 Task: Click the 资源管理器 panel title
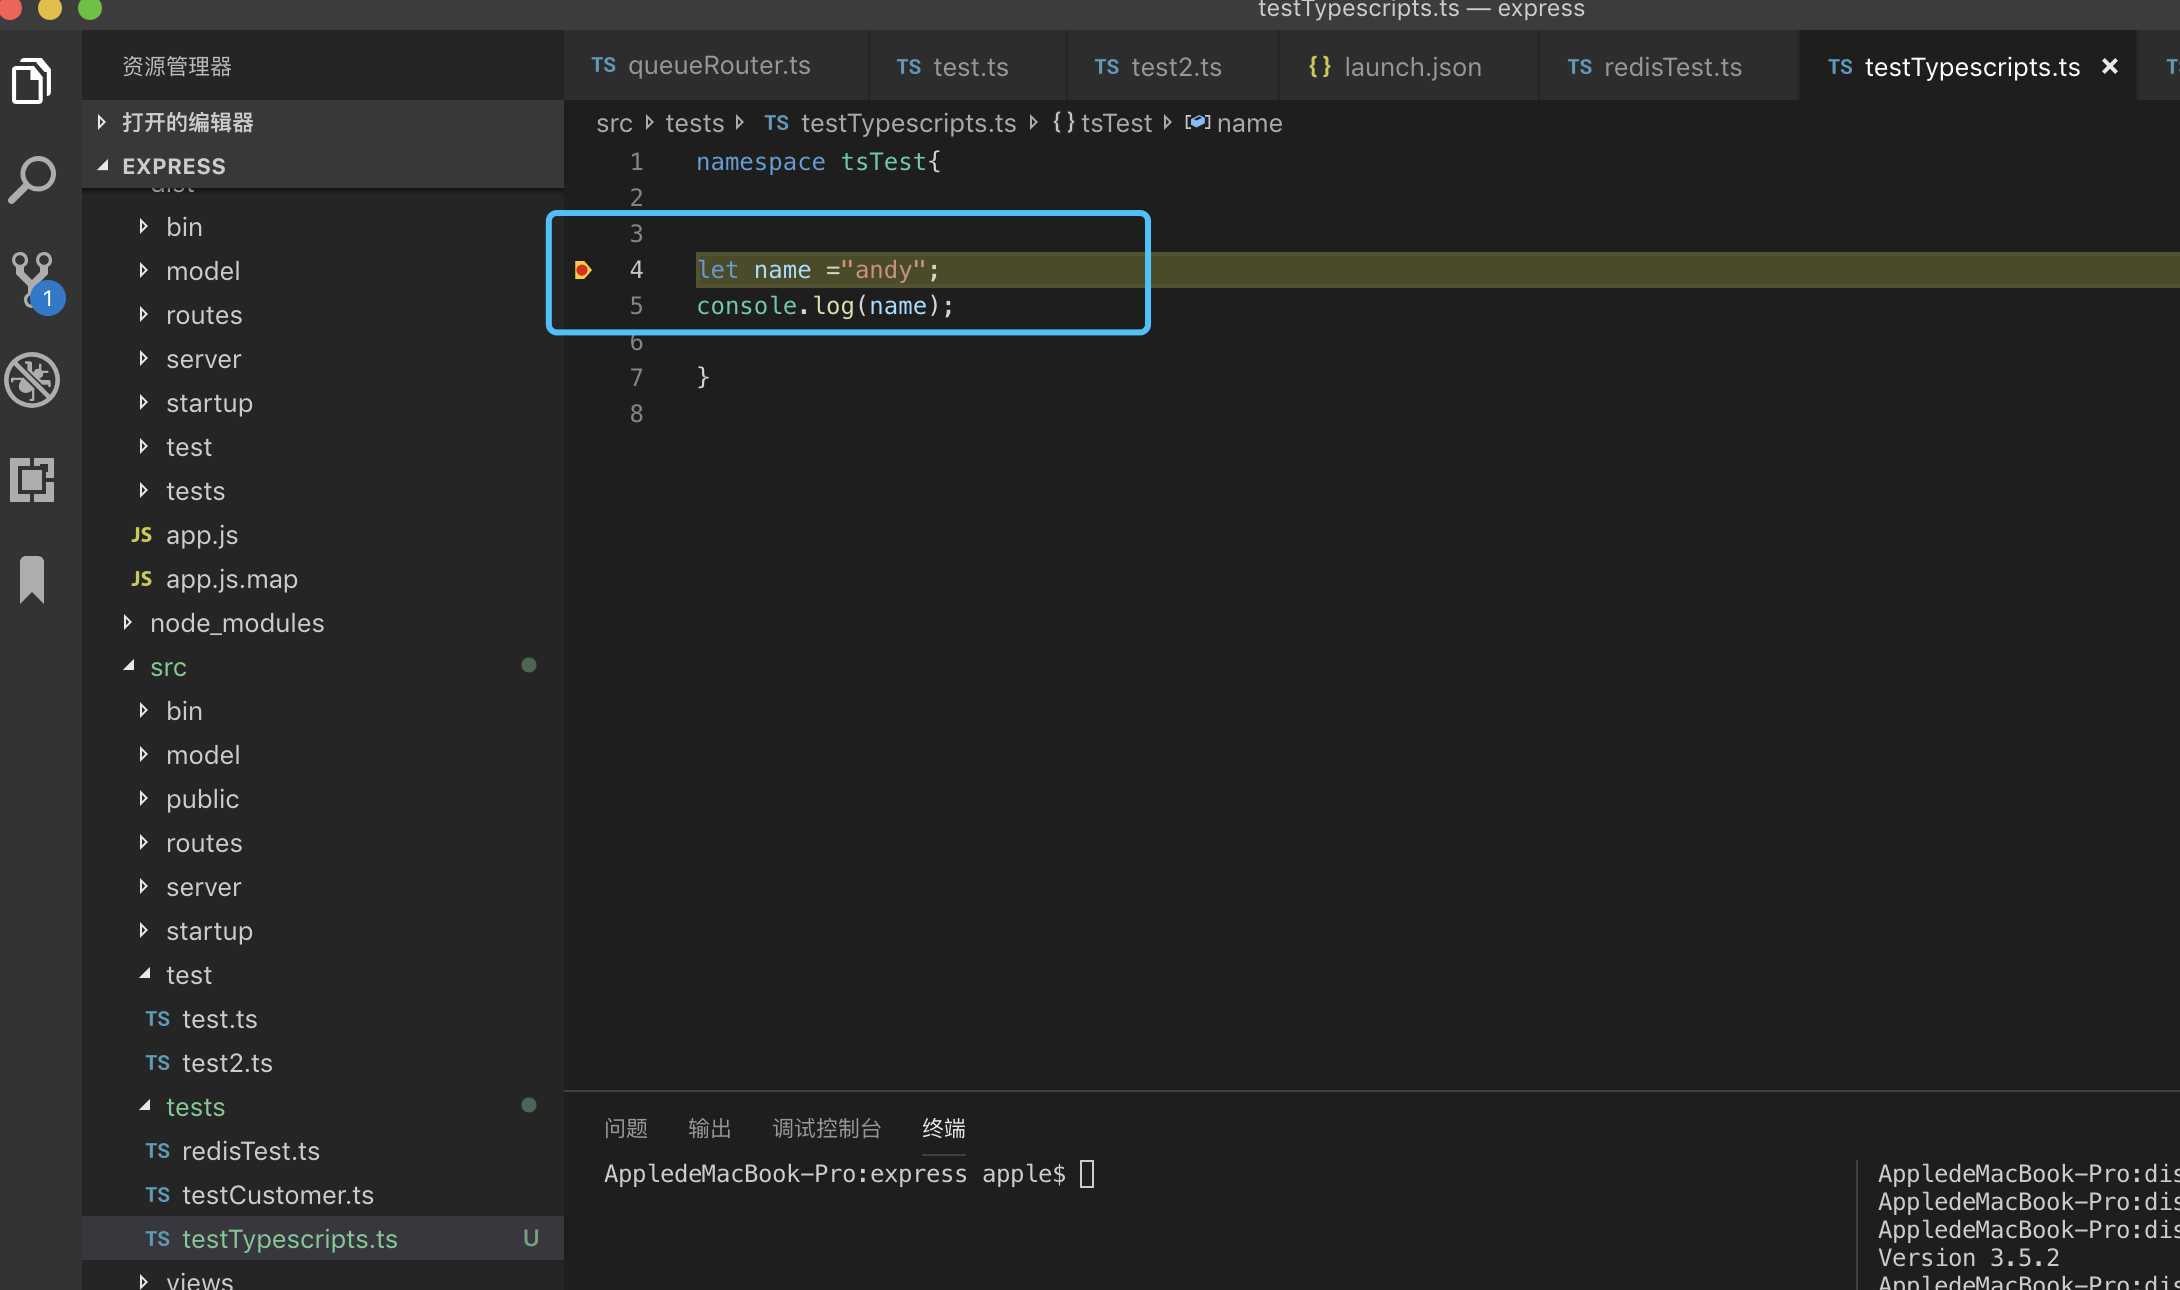pyautogui.click(x=177, y=66)
